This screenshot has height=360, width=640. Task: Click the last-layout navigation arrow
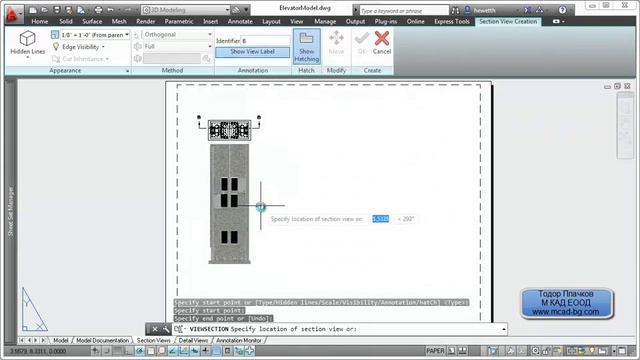click(x=43, y=340)
